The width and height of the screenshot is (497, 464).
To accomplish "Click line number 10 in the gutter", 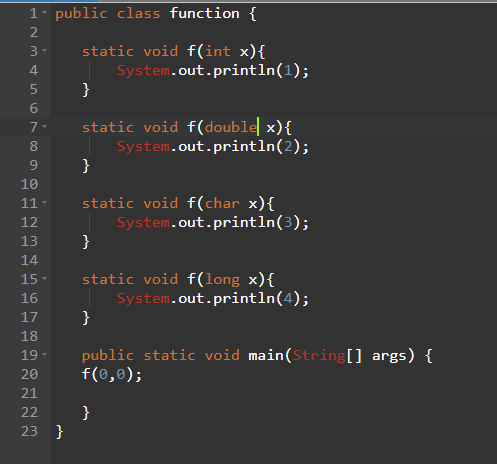I will (29, 184).
